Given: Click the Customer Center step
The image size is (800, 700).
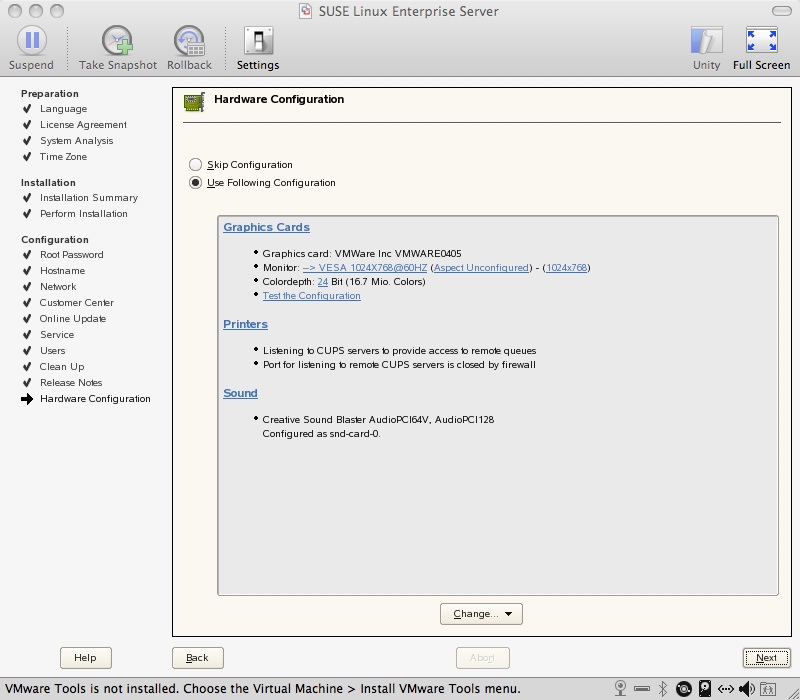Looking at the screenshot, I should pyautogui.click(x=77, y=303).
